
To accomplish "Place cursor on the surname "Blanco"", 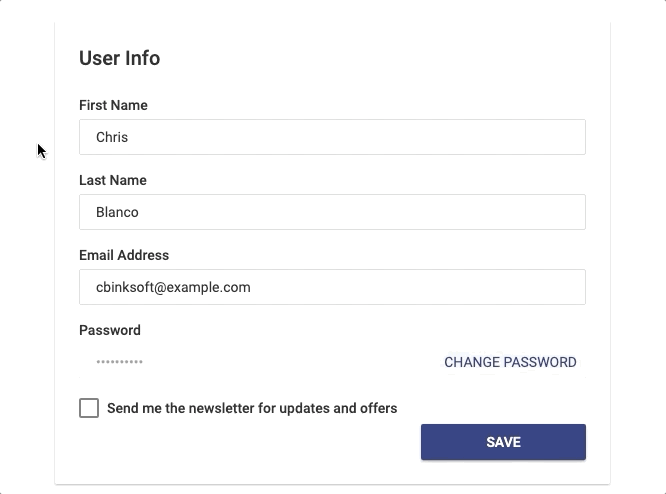I will [117, 212].
